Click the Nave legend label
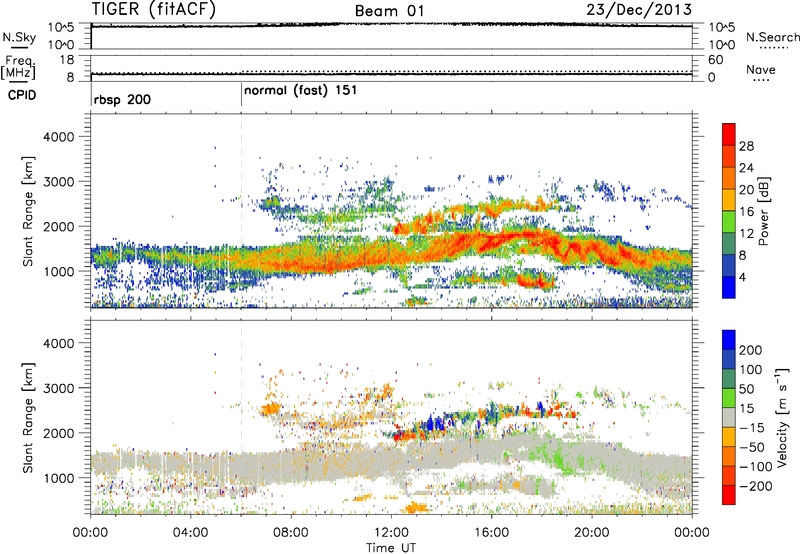800x554 pixels. click(x=761, y=69)
